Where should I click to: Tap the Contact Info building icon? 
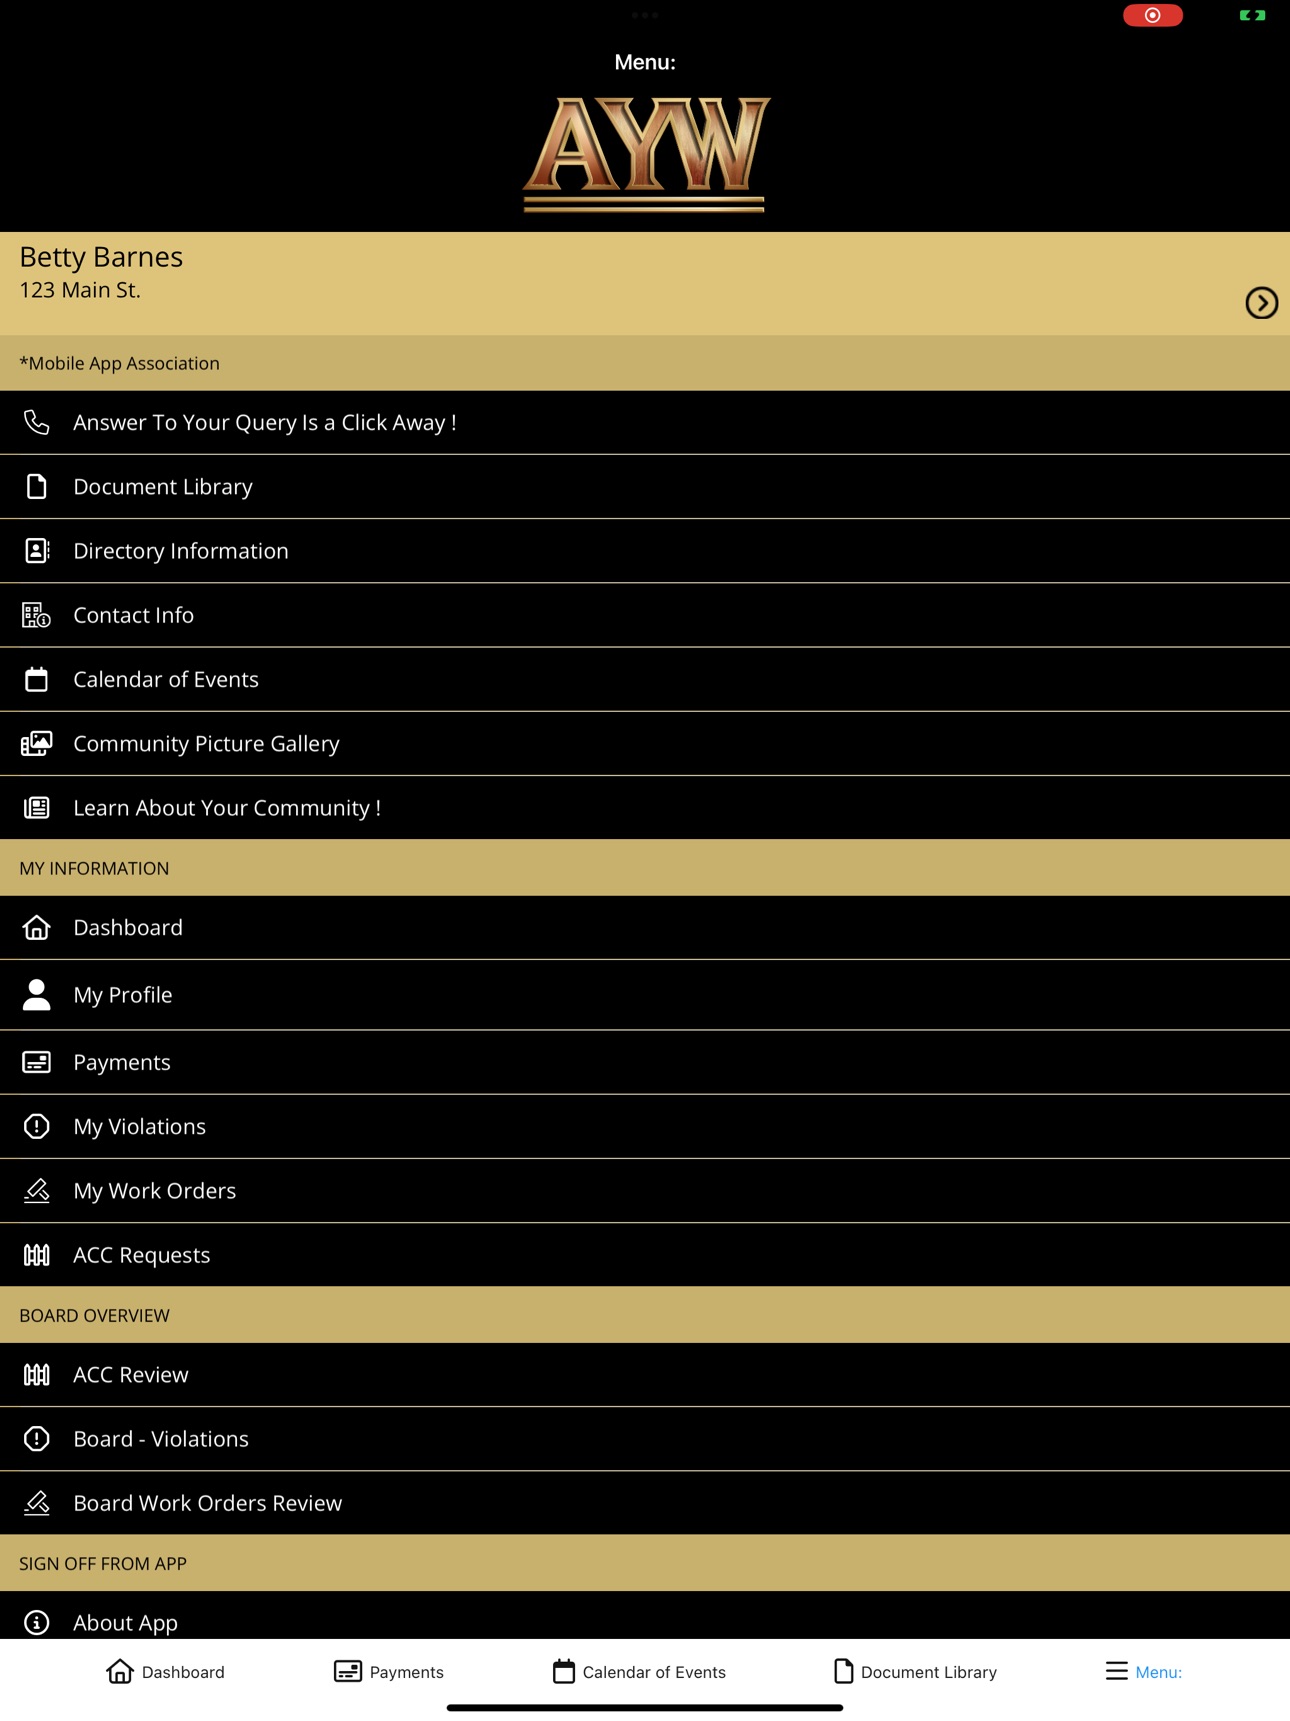click(x=37, y=615)
